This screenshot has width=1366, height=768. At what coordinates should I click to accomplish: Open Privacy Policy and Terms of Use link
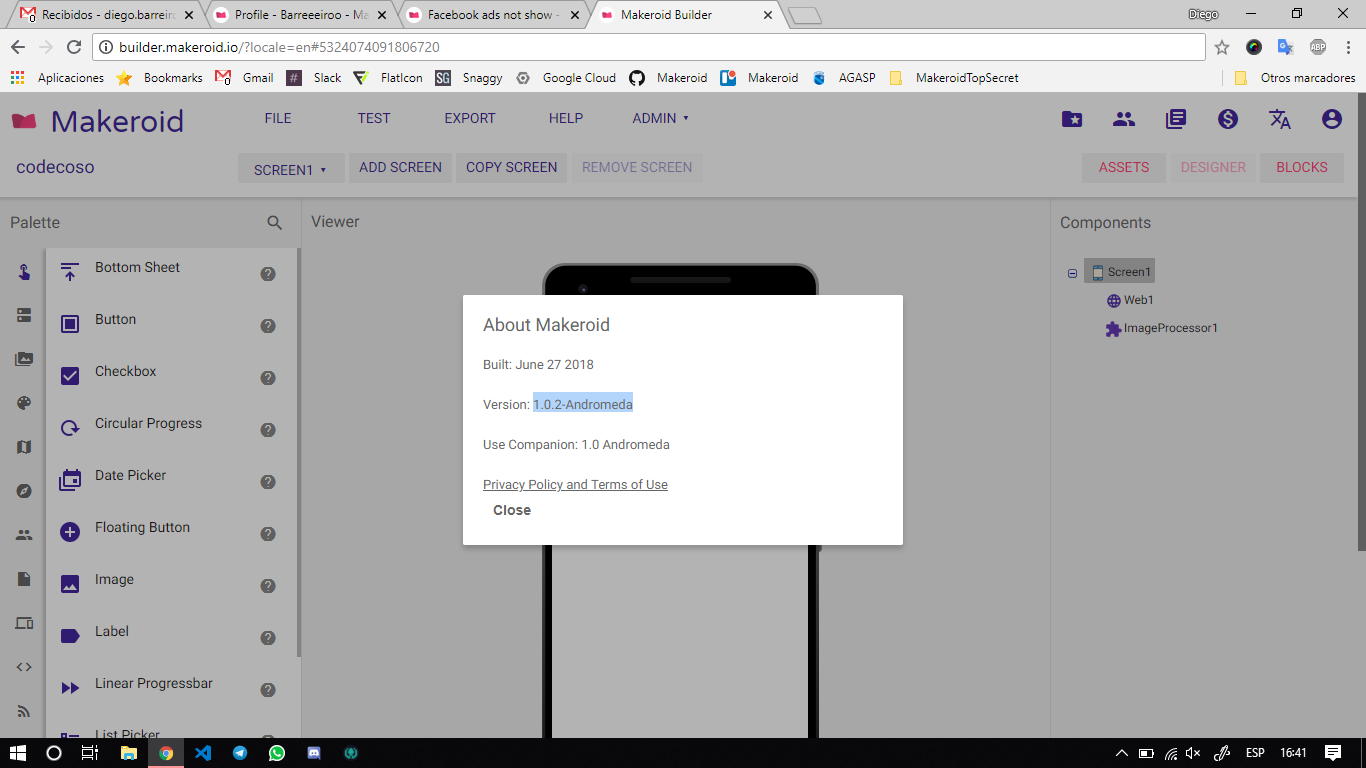coord(575,485)
